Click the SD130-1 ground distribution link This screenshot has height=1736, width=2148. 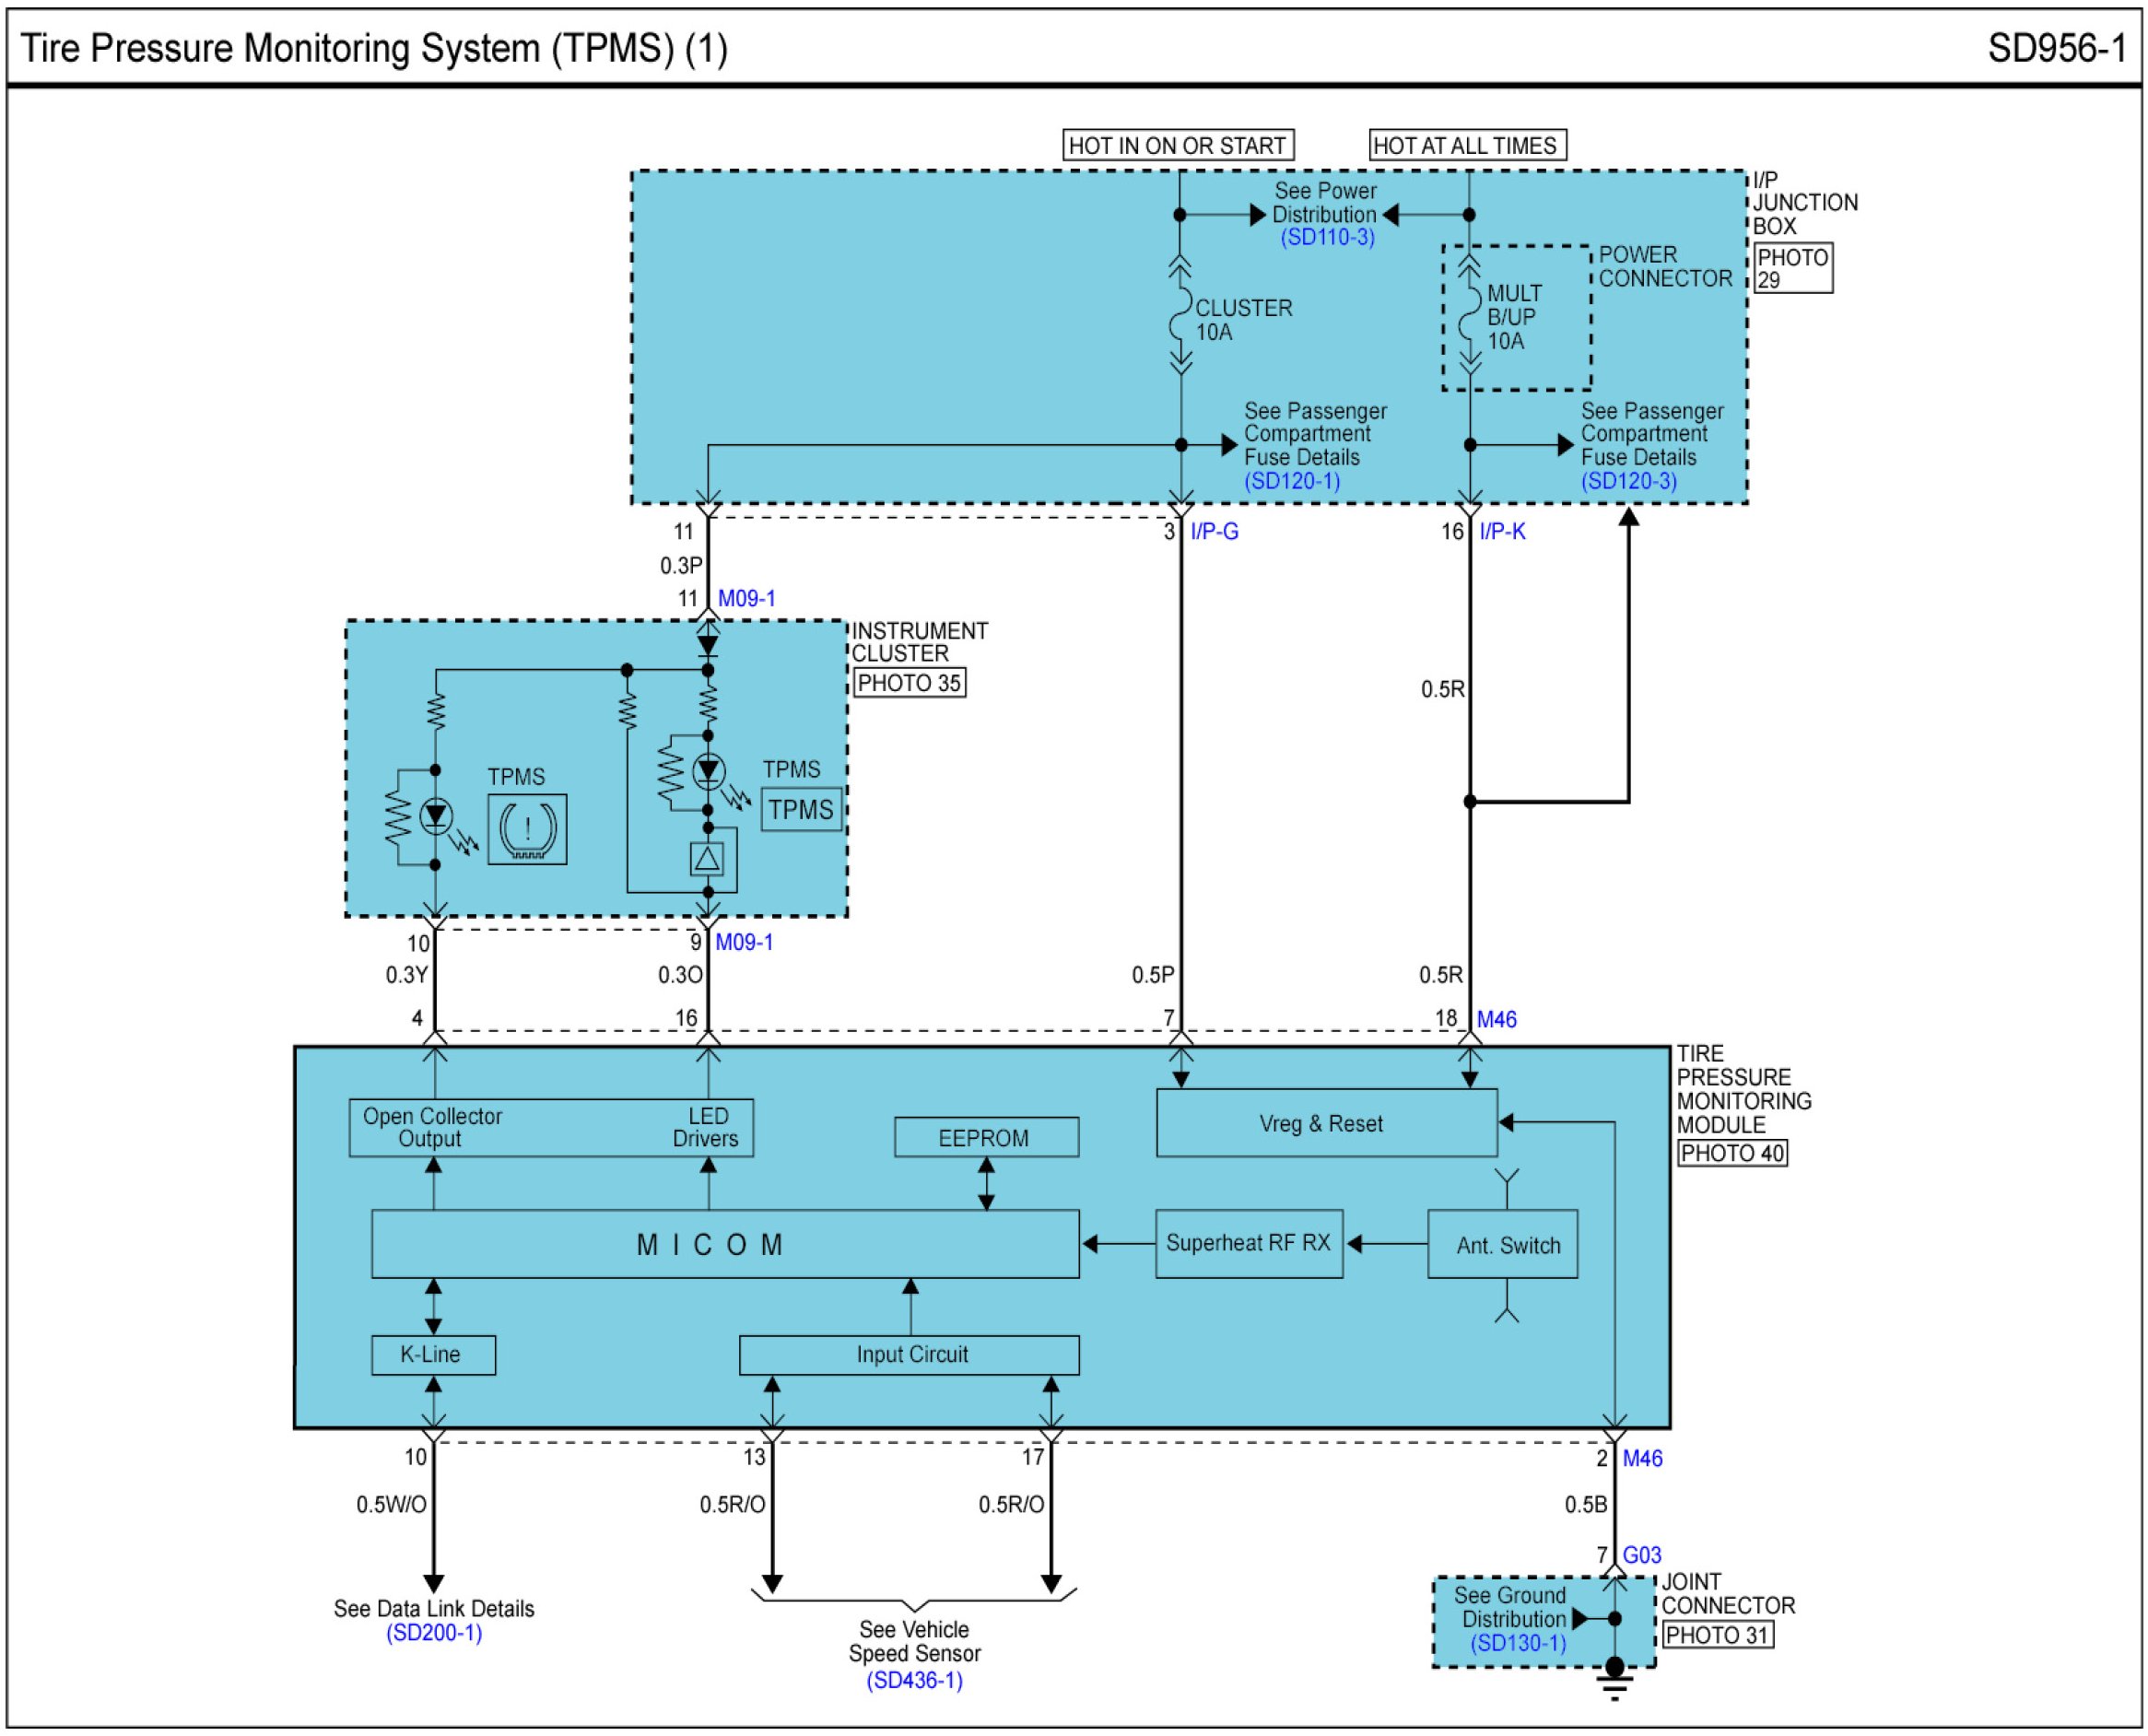tap(1517, 1643)
